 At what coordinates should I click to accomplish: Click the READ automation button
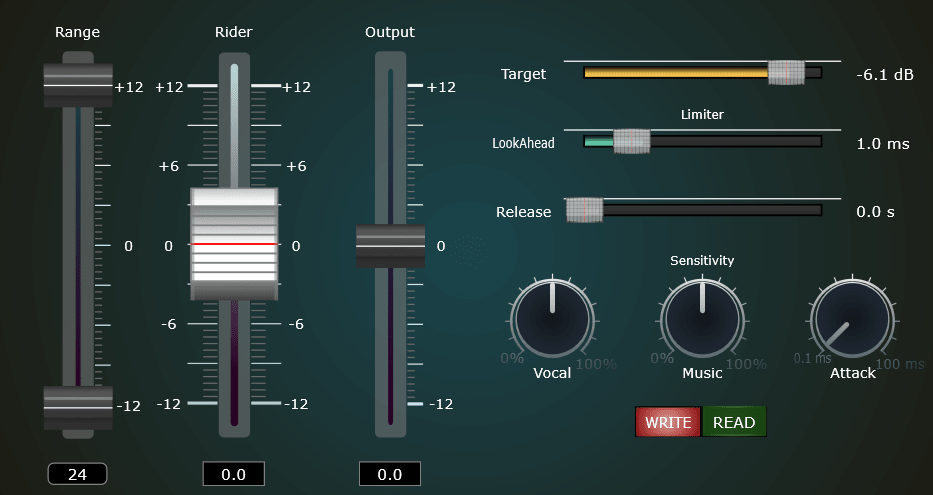734,422
